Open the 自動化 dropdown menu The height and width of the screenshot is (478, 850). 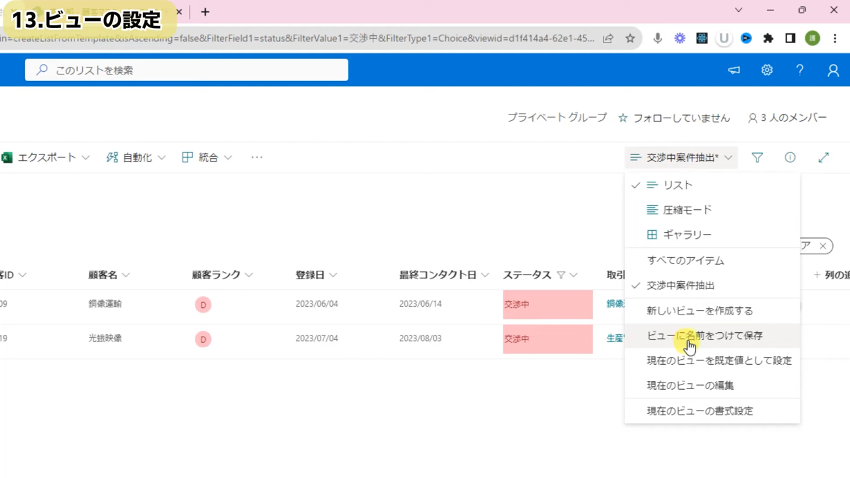tap(137, 158)
